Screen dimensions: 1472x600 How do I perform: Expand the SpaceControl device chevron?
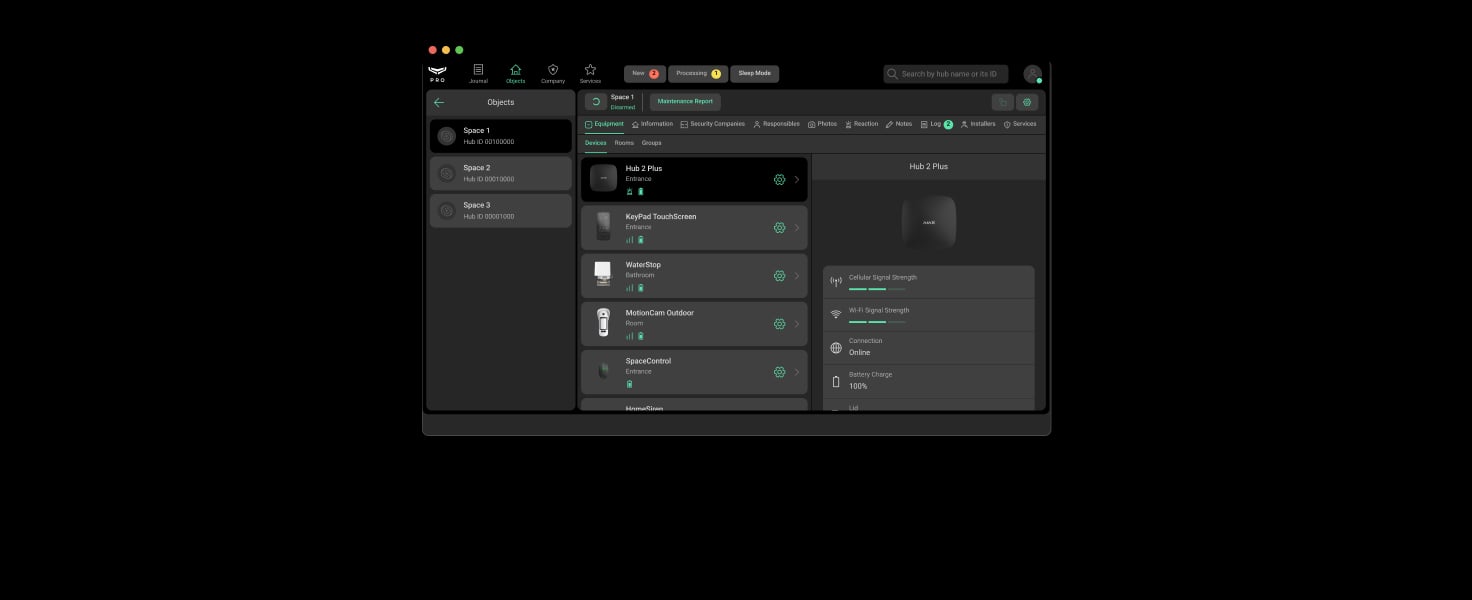(797, 371)
